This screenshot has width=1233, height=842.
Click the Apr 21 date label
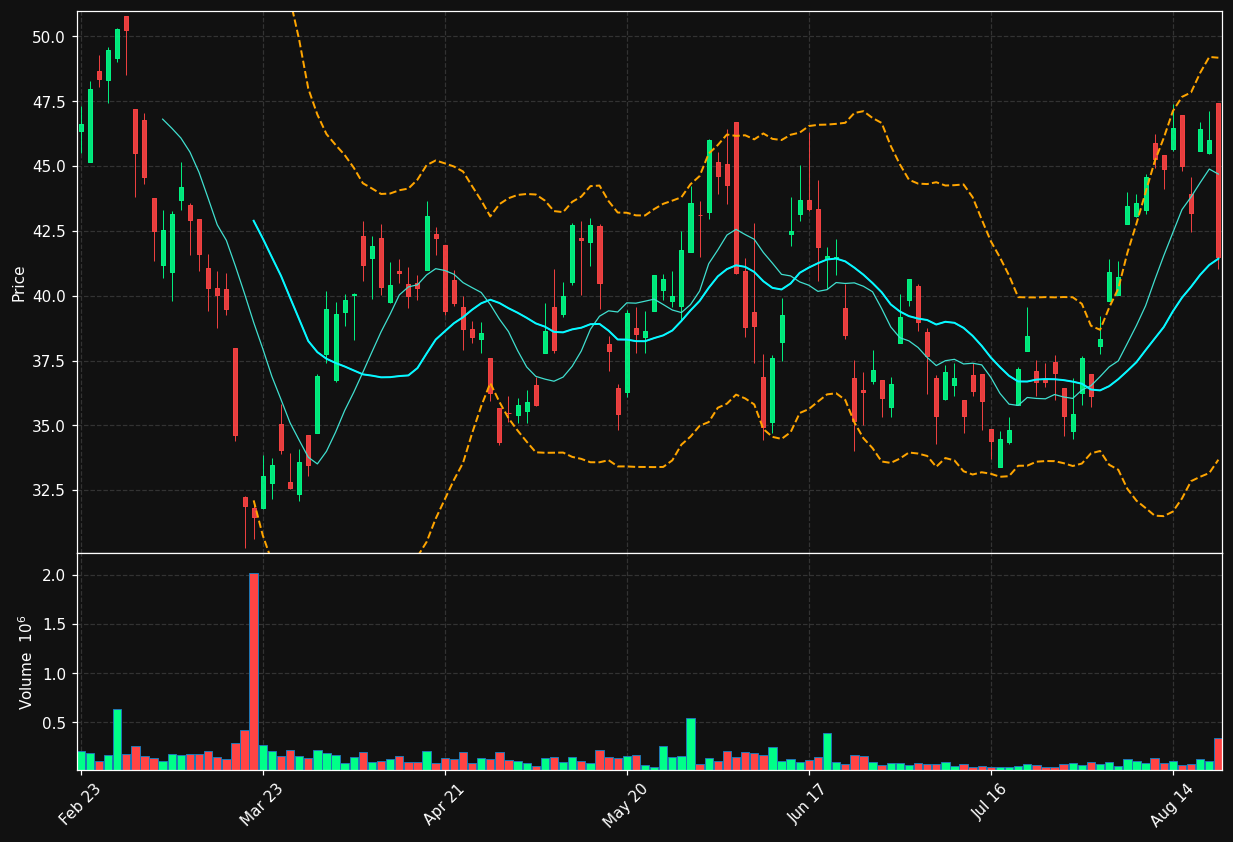tap(444, 805)
